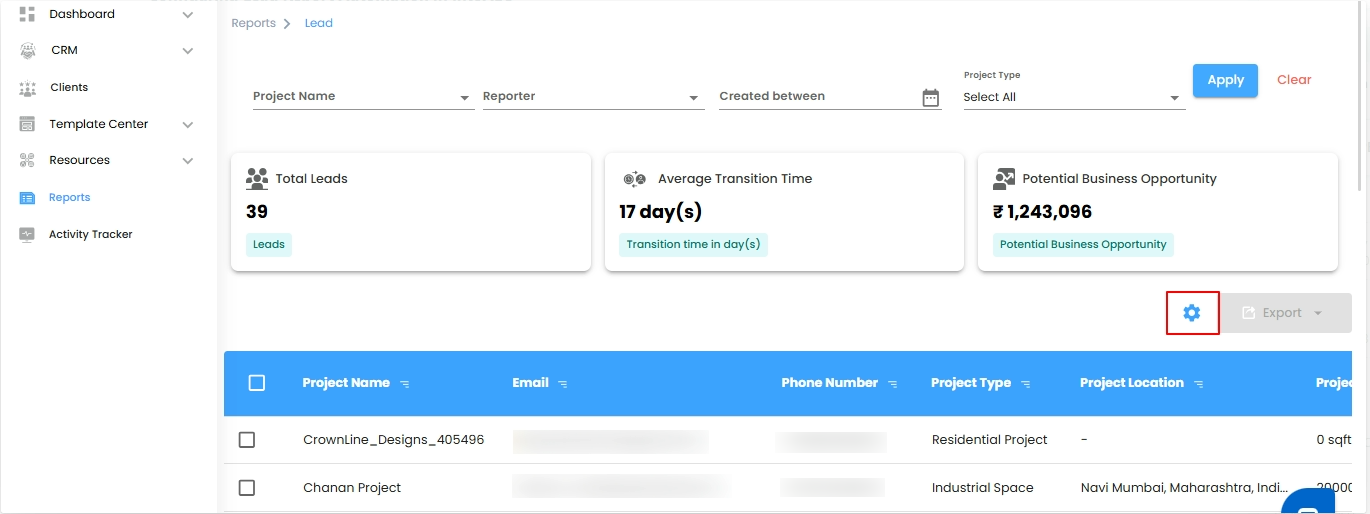Open the Export dropdown button

(1286, 313)
